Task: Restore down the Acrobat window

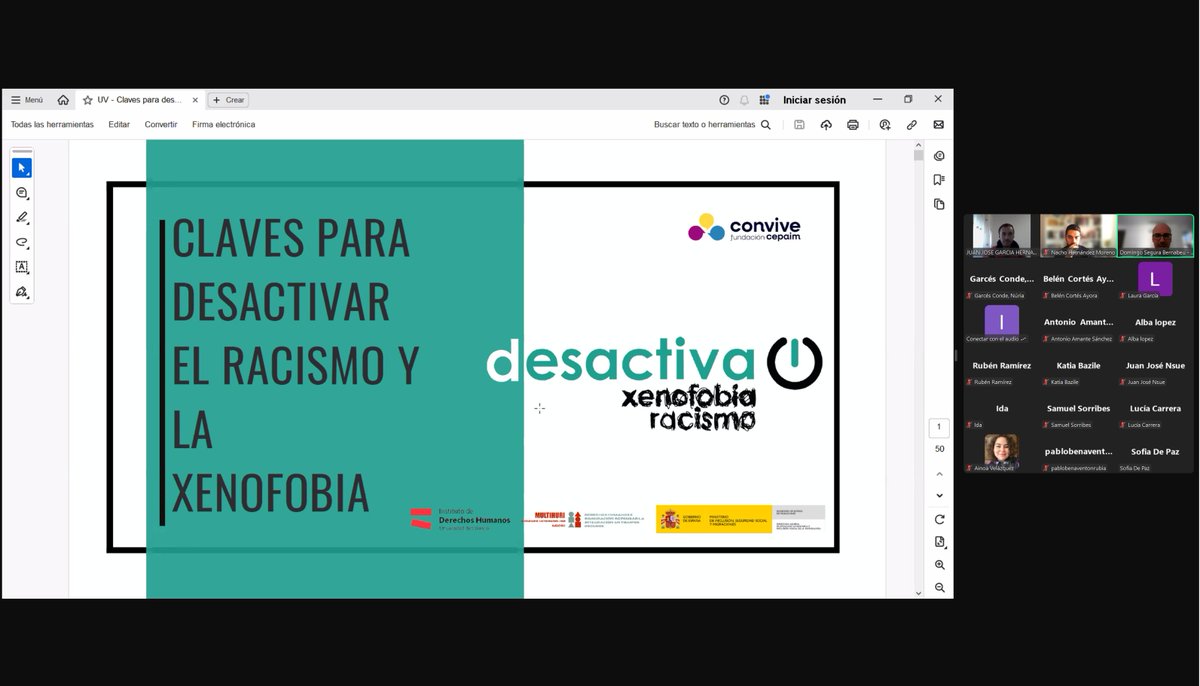Action: 908,99
